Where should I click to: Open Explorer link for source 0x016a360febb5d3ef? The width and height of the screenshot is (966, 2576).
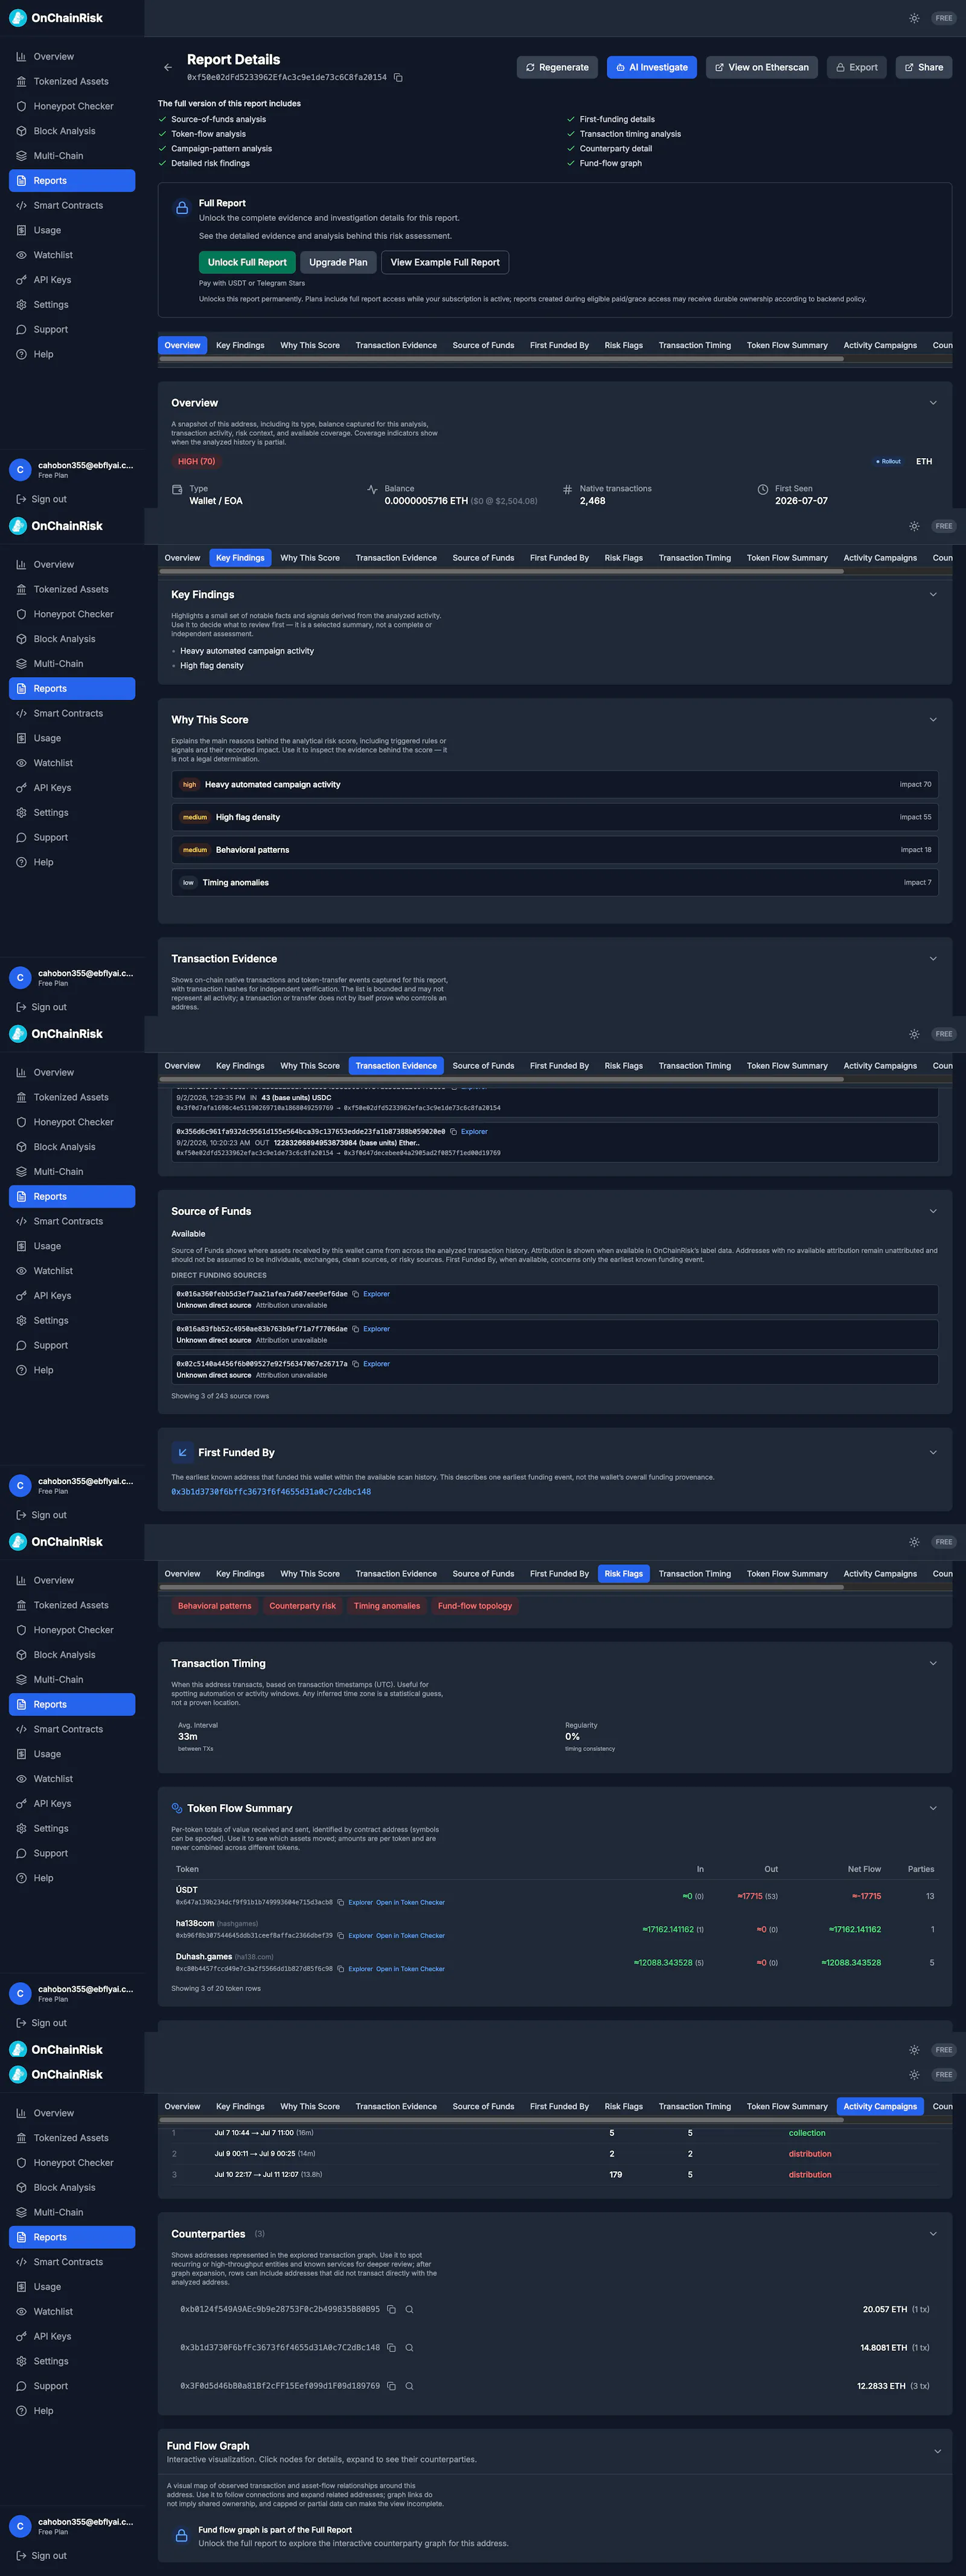click(x=376, y=1294)
